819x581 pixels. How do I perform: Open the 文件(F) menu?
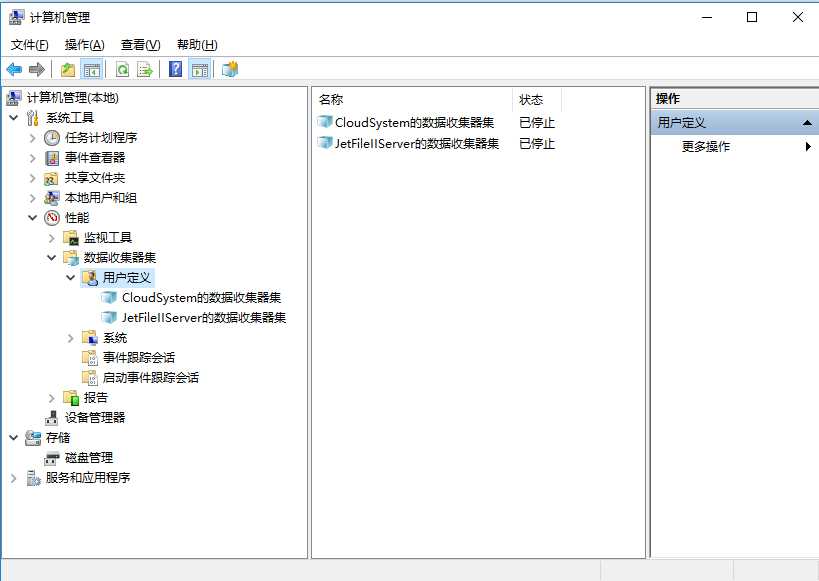(30, 45)
